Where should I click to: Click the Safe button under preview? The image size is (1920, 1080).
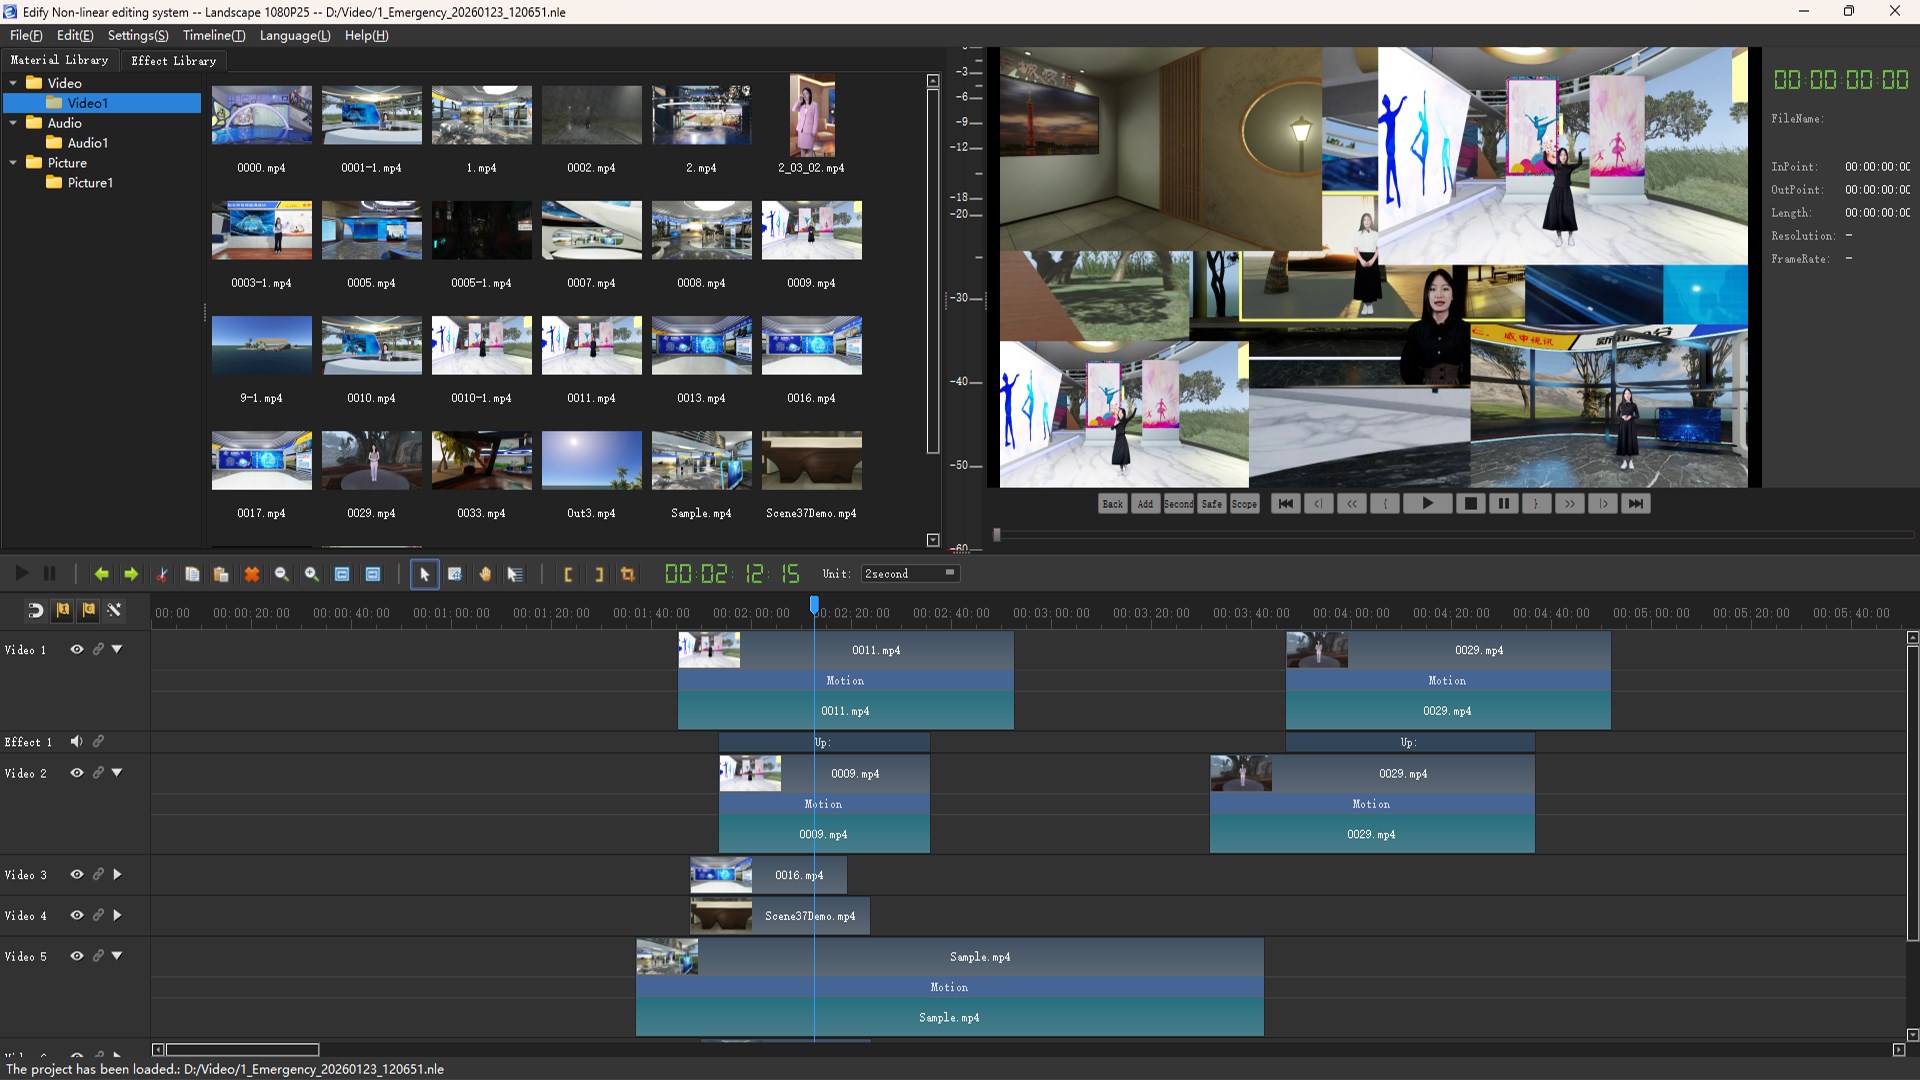point(1211,504)
